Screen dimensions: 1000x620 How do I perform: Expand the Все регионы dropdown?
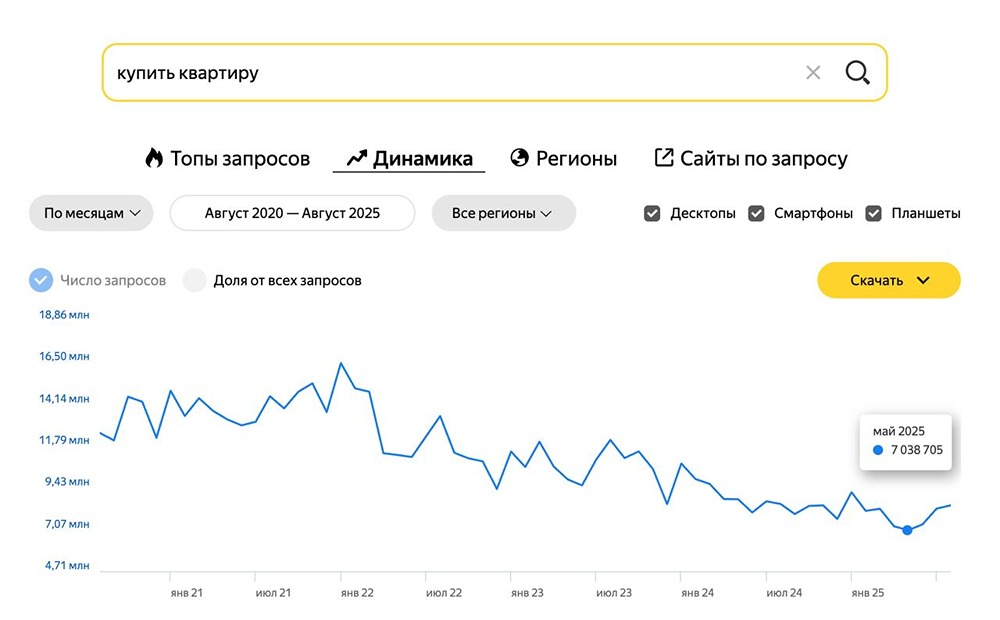503,213
